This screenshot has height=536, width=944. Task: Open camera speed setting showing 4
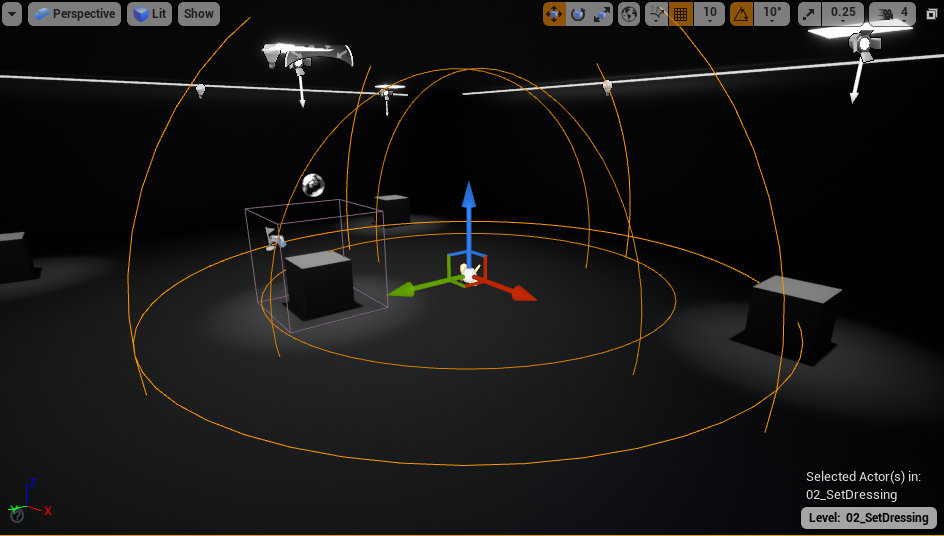[892, 13]
